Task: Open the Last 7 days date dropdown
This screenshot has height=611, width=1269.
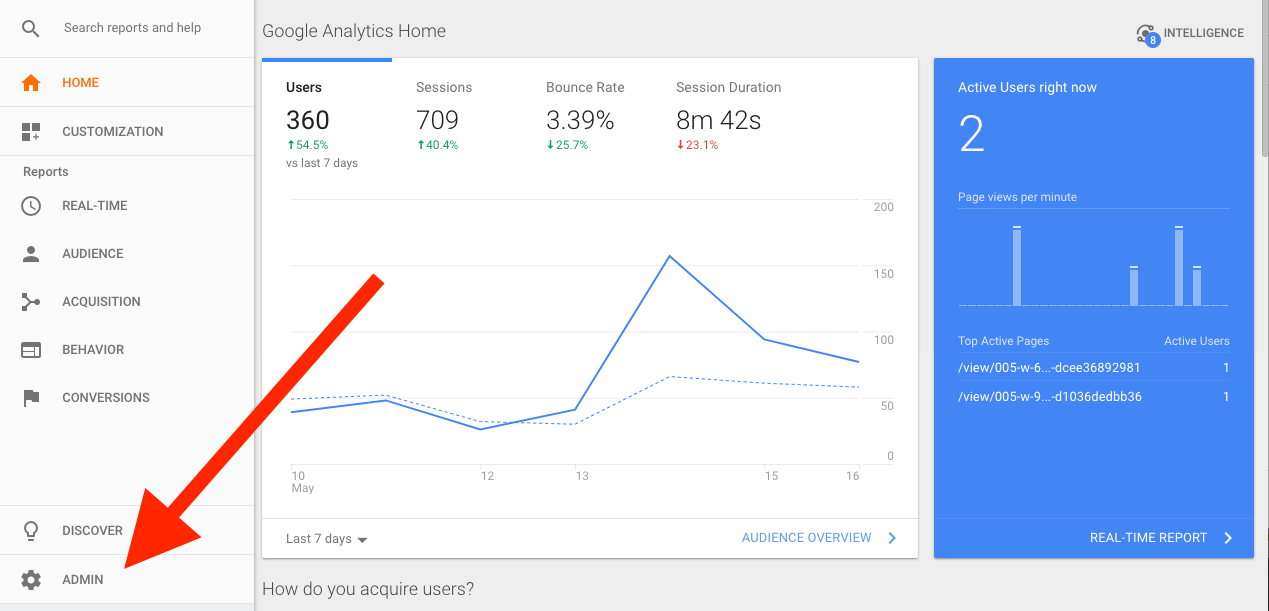Action: (327, 539)
